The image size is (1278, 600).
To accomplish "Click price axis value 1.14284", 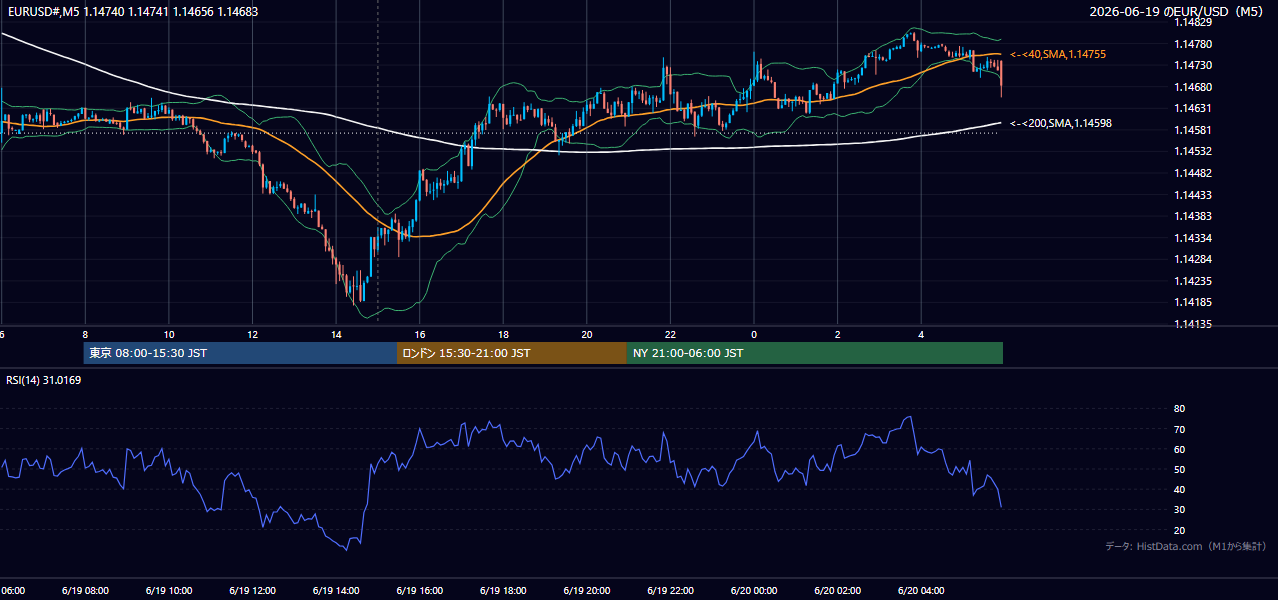I will tap(1192, 259).
